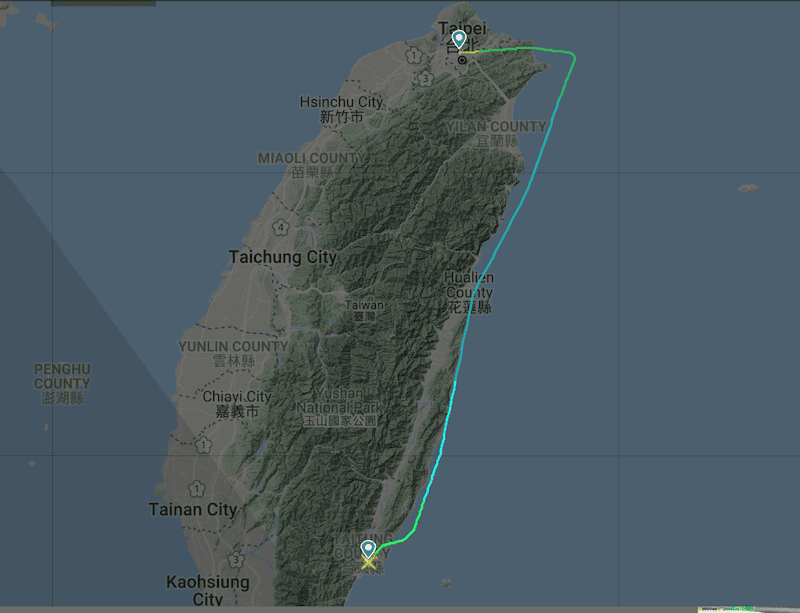Screen dimensions: 800x613
Task: Click the departure pin marker at Taipei
Action: [459, 40]
